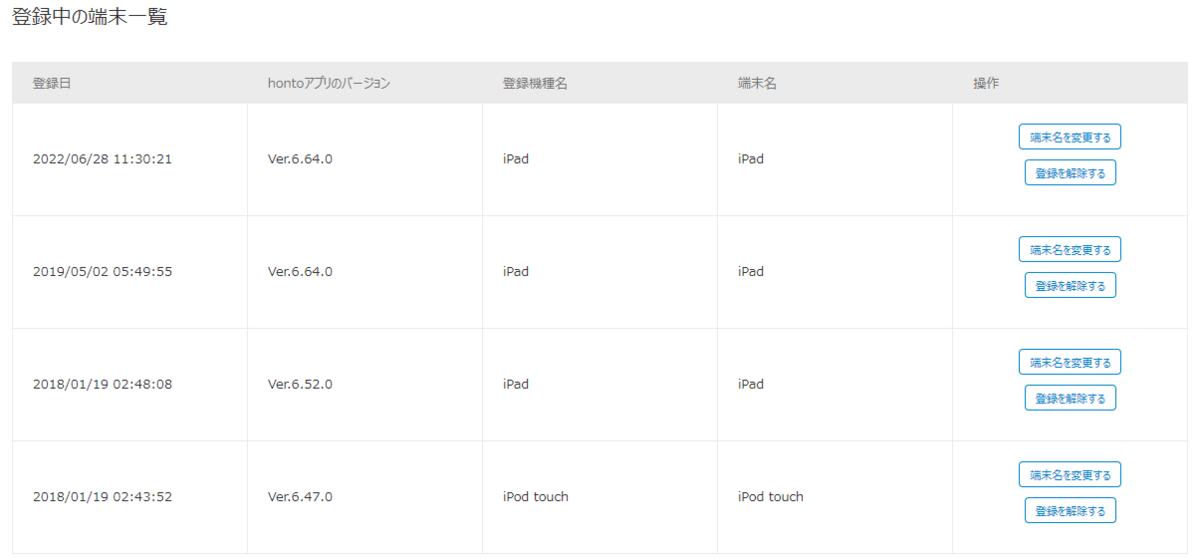1200x560 pixels.
Task: Click 登録機種名 iPad in 2022/06/28 row
Action: click(x=516, y=159)
